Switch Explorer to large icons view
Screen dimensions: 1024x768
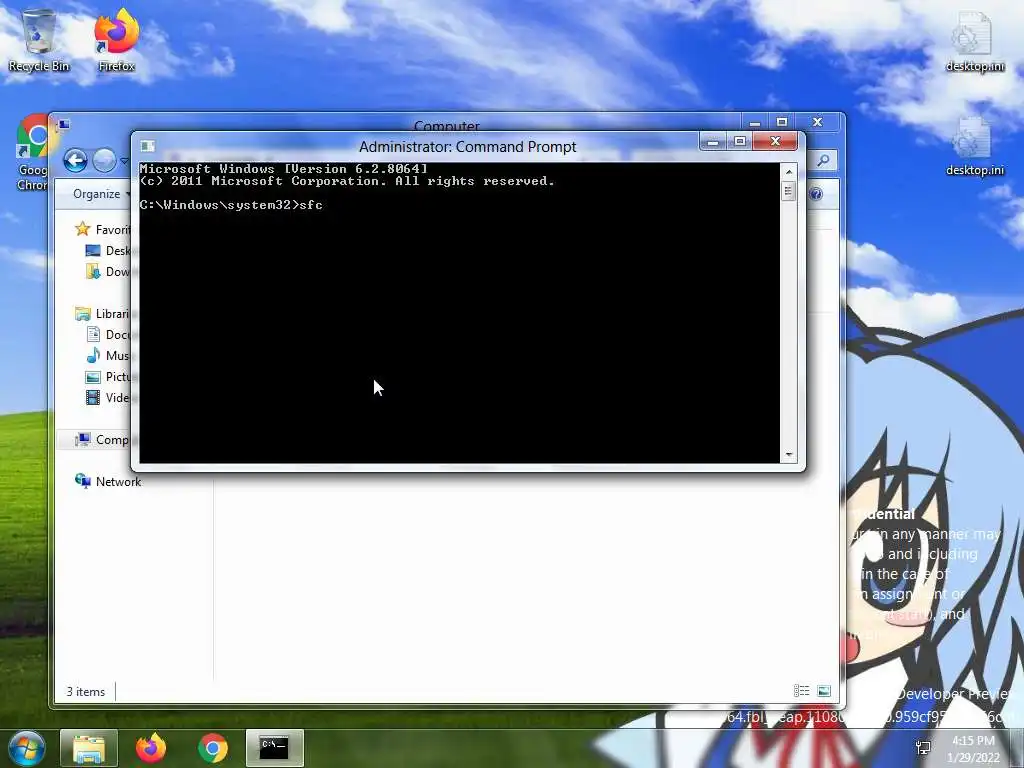coord(824,691)
